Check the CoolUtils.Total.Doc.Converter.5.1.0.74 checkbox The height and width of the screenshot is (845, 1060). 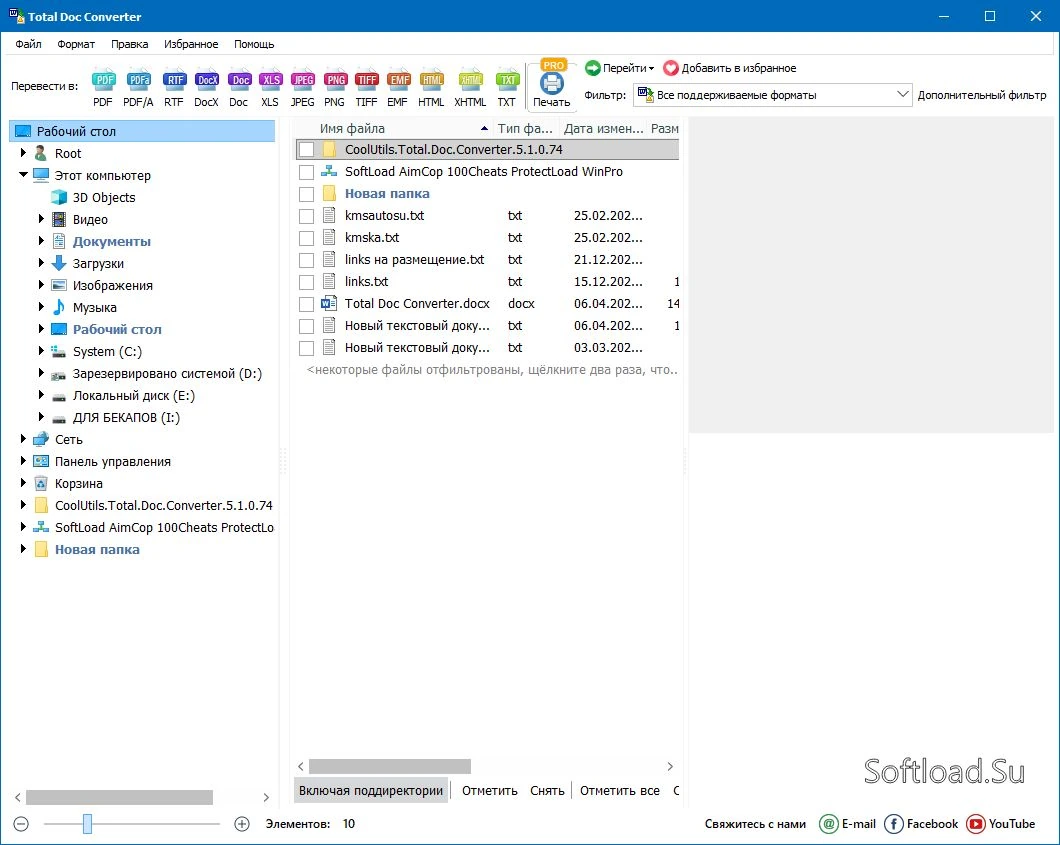pos(306,150)
